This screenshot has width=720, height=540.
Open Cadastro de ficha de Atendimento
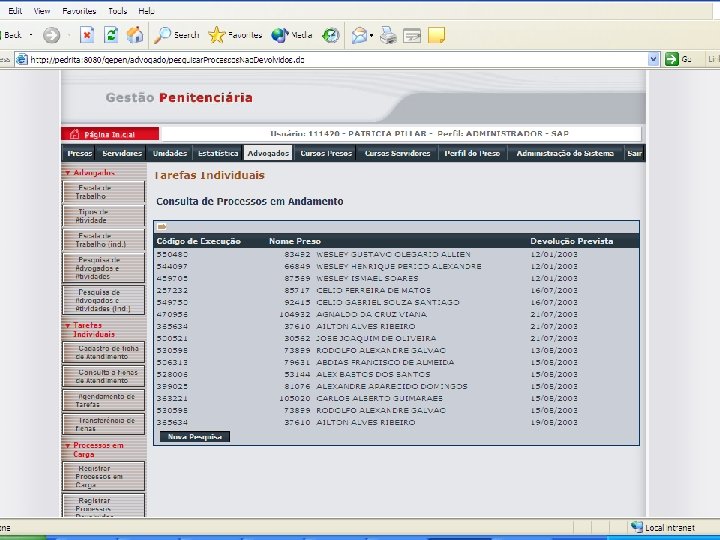(x=103, y=352)
